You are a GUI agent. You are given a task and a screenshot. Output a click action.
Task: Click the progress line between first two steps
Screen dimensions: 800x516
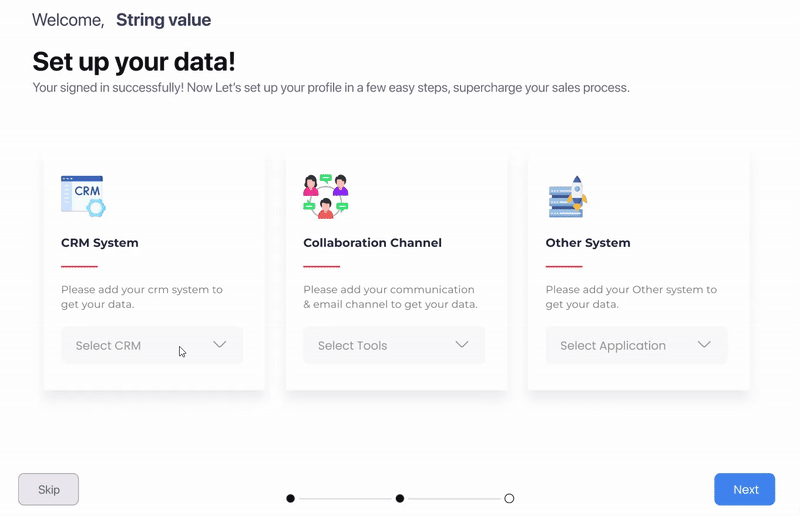pos(345,499)
